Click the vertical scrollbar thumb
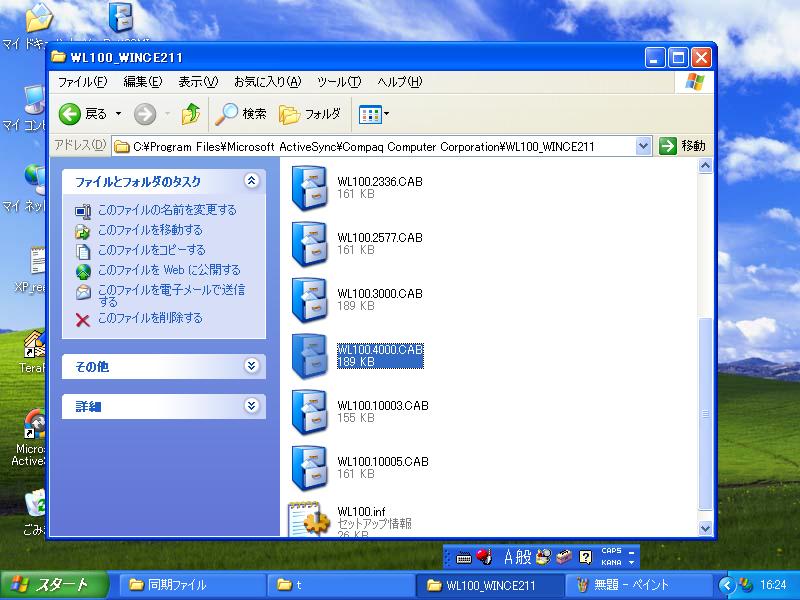Screen dimensions: 800x600 point(705,414)
